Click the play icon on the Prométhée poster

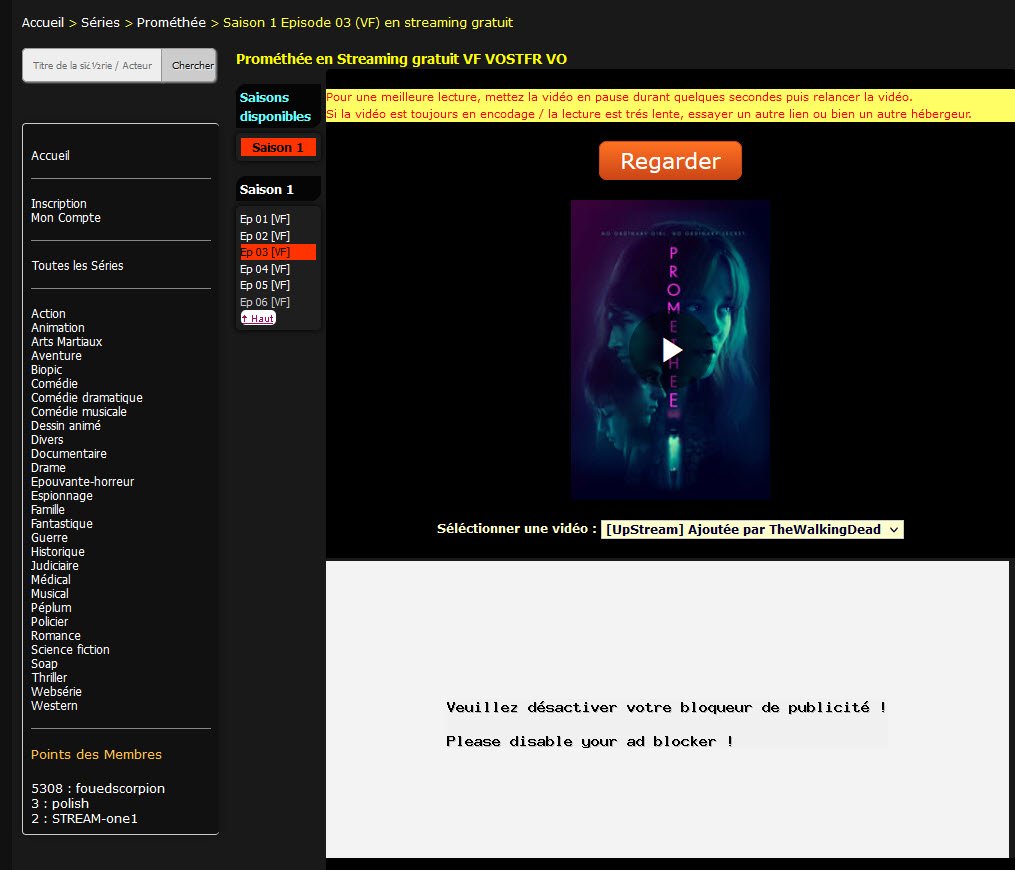(x=671, y=350)
